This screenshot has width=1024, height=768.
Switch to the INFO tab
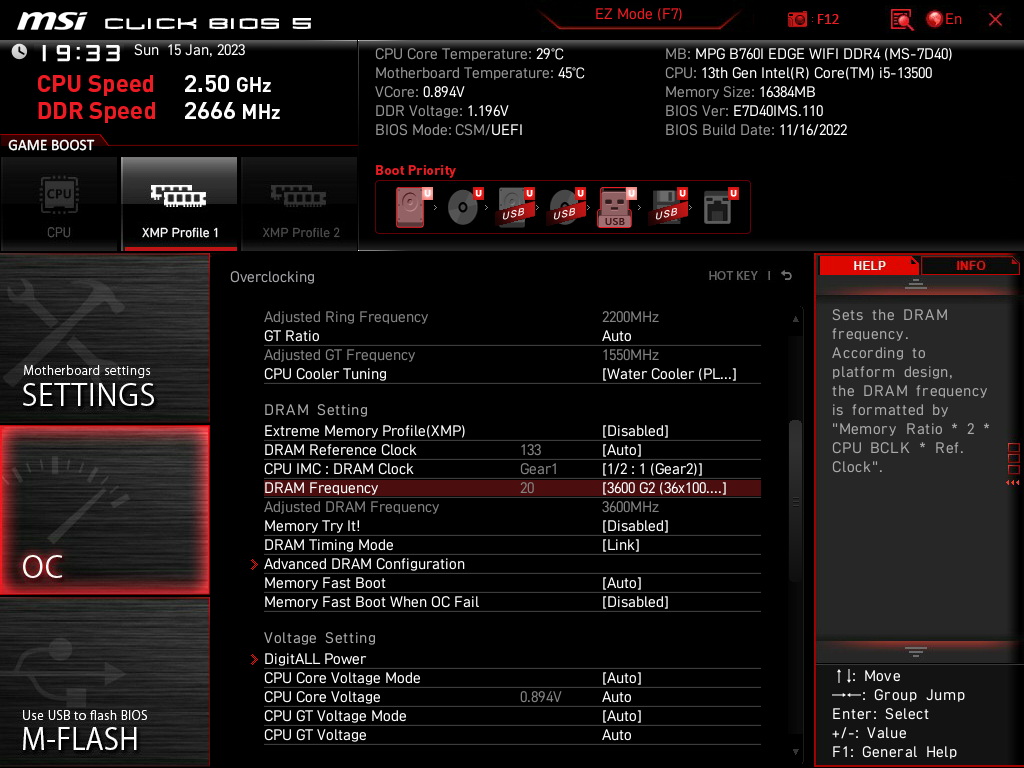970,265
